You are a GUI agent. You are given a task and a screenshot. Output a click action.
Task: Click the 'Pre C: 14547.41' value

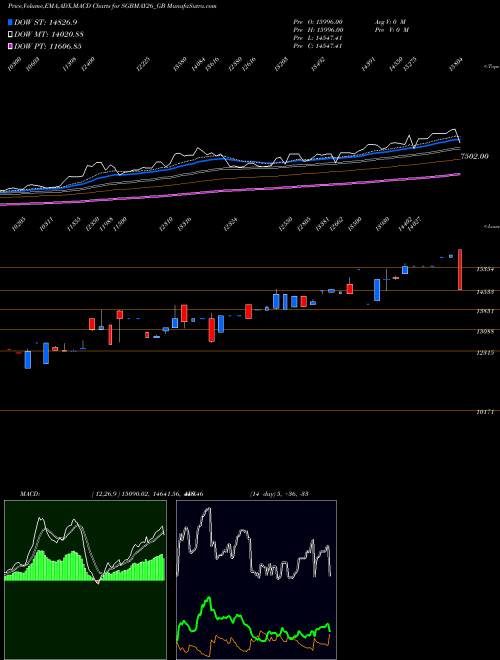tap(318, 46)
